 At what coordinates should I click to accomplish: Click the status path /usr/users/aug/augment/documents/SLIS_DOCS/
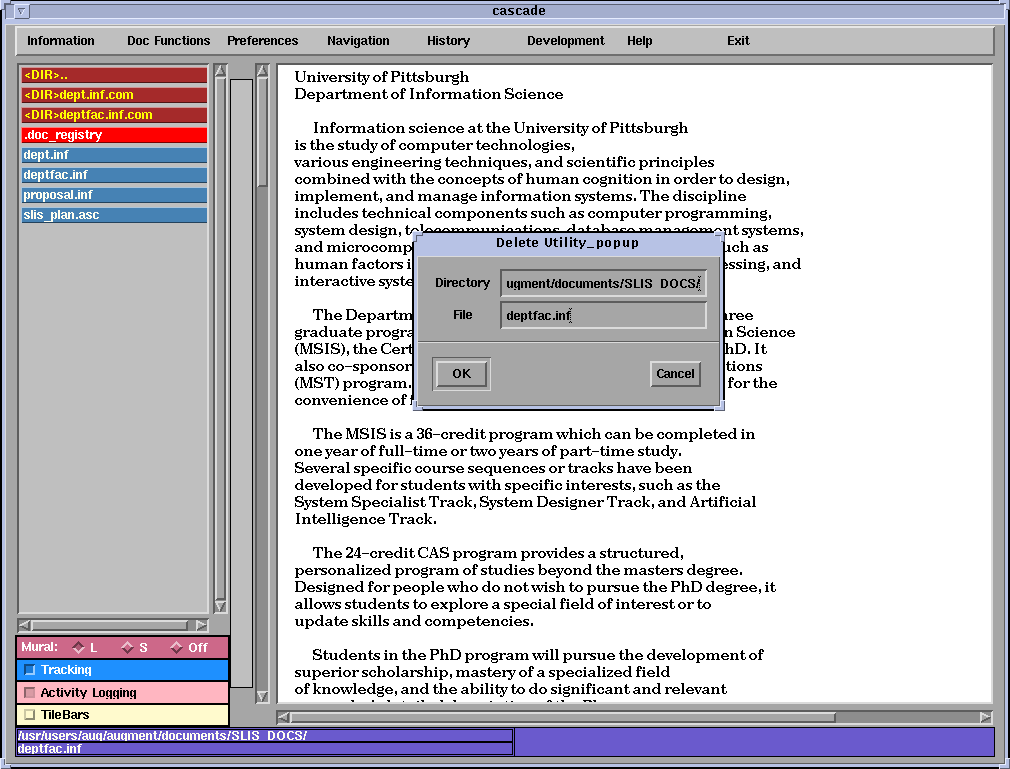pyautogui.click(x=162, y=736)
